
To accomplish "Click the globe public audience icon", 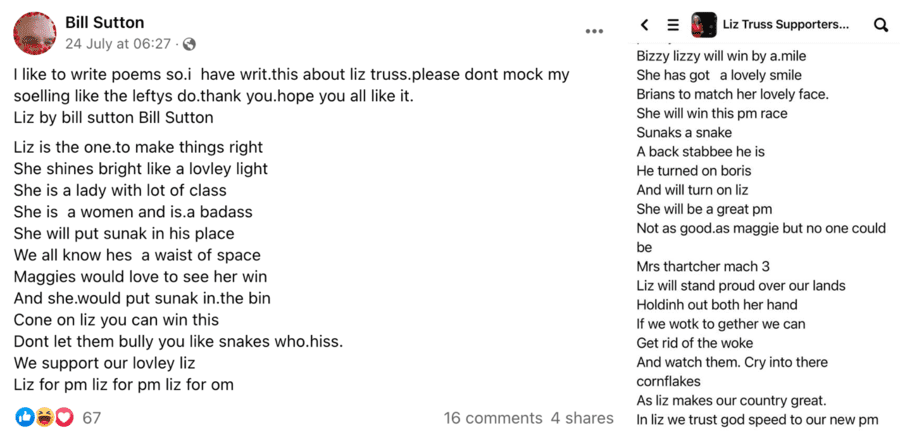I will click(x=190, y=45).
